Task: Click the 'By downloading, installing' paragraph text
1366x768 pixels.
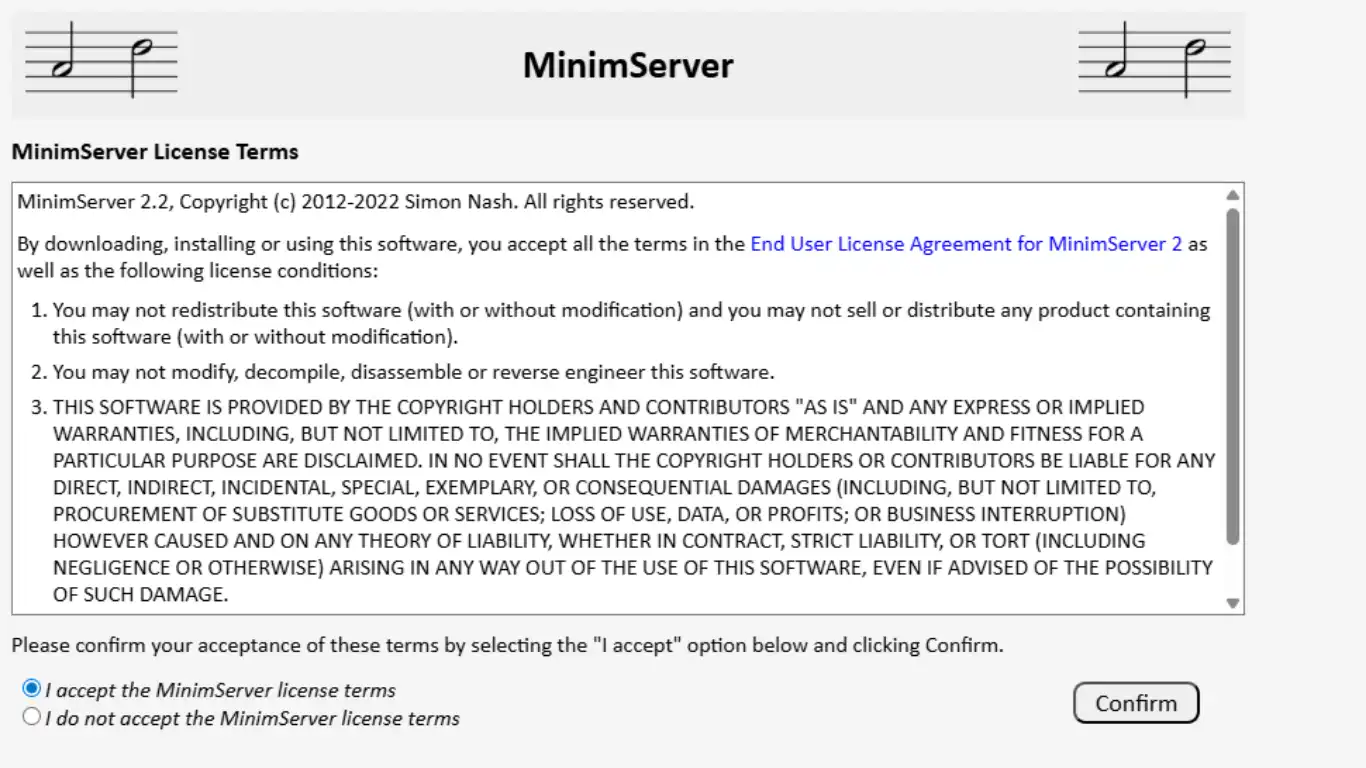Action: coord(380,245)
